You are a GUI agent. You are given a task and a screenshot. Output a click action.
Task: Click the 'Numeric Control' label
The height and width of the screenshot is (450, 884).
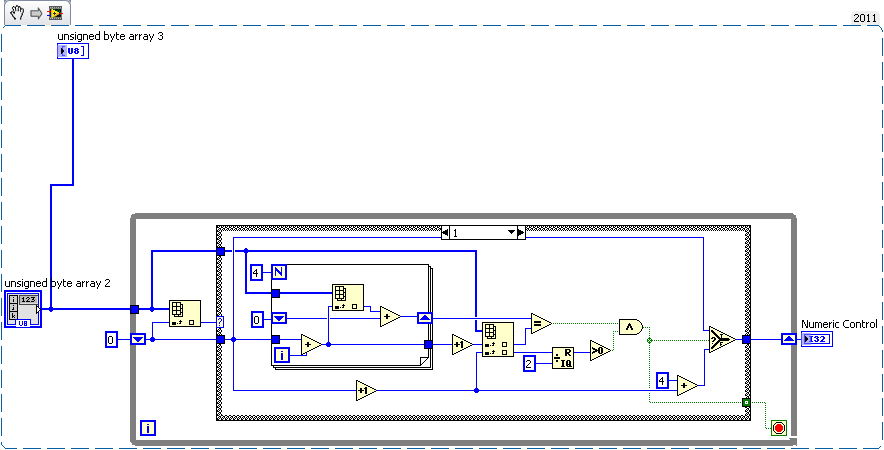tap(839, 324)
